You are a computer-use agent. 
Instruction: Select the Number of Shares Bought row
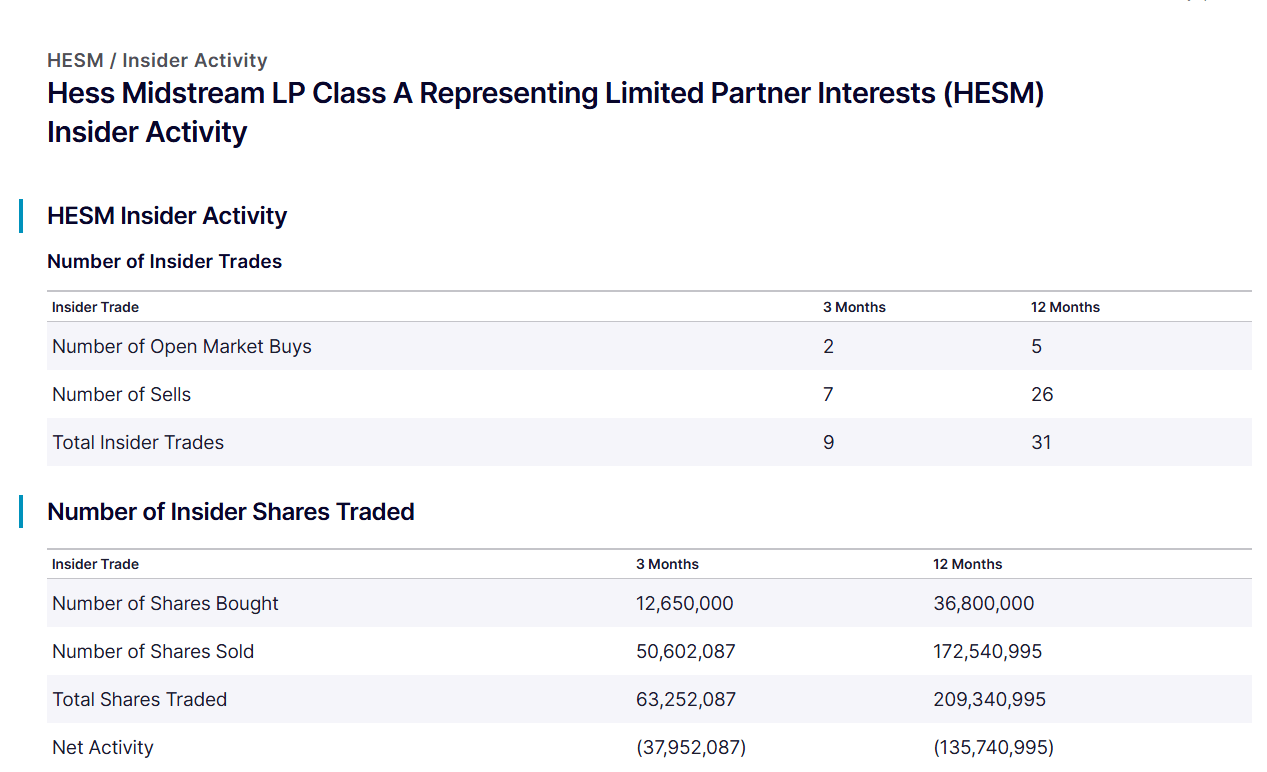coord(164,603)
